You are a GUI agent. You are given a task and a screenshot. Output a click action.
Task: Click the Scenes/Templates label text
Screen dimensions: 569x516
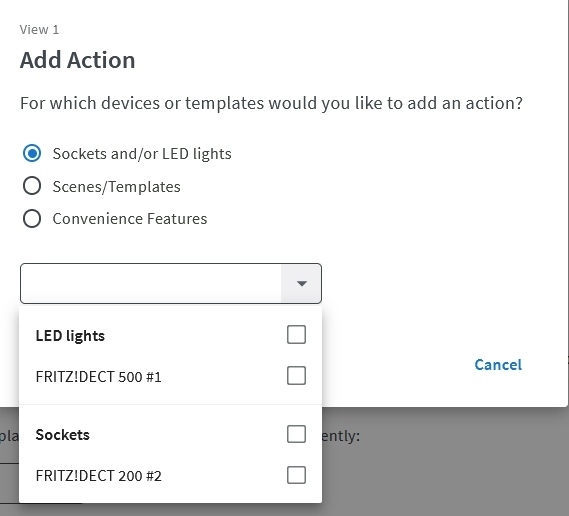(116, 187)
